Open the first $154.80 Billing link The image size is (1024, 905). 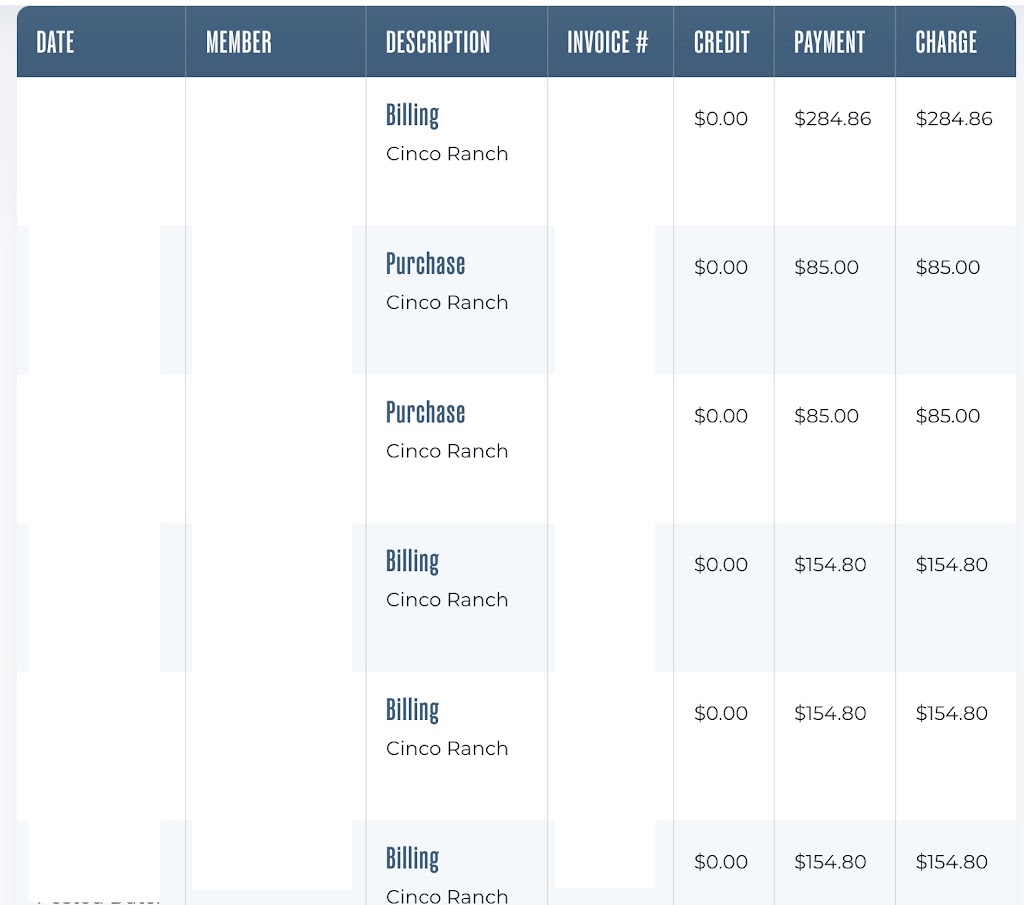tap(412, 561)
